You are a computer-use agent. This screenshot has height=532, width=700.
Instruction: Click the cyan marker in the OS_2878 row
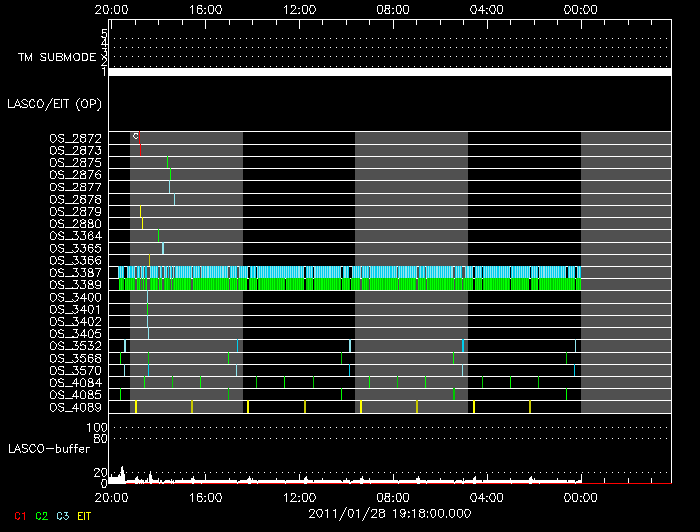coord(174,199)
